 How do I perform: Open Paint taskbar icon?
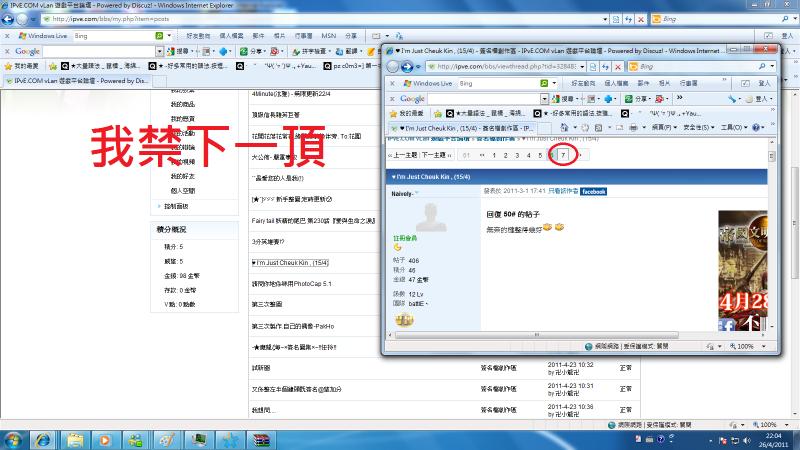167,440
